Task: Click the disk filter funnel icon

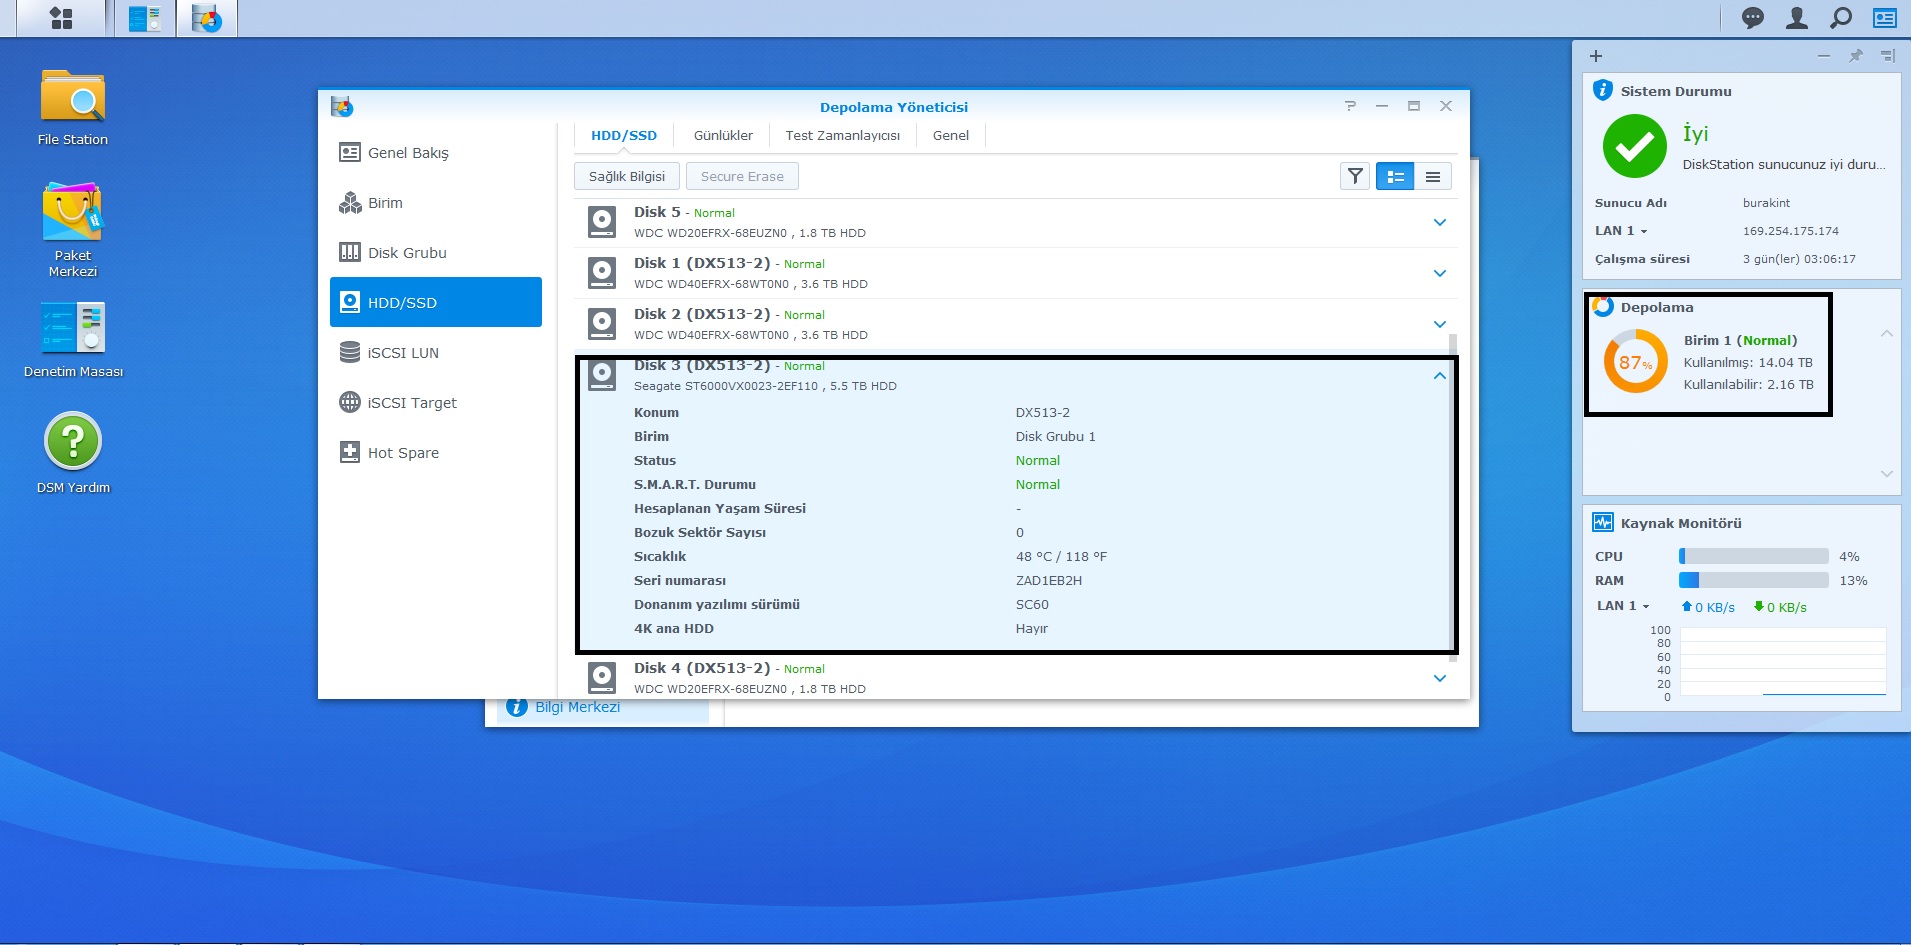Action: pyautogui.click(x=1355, y=176)
